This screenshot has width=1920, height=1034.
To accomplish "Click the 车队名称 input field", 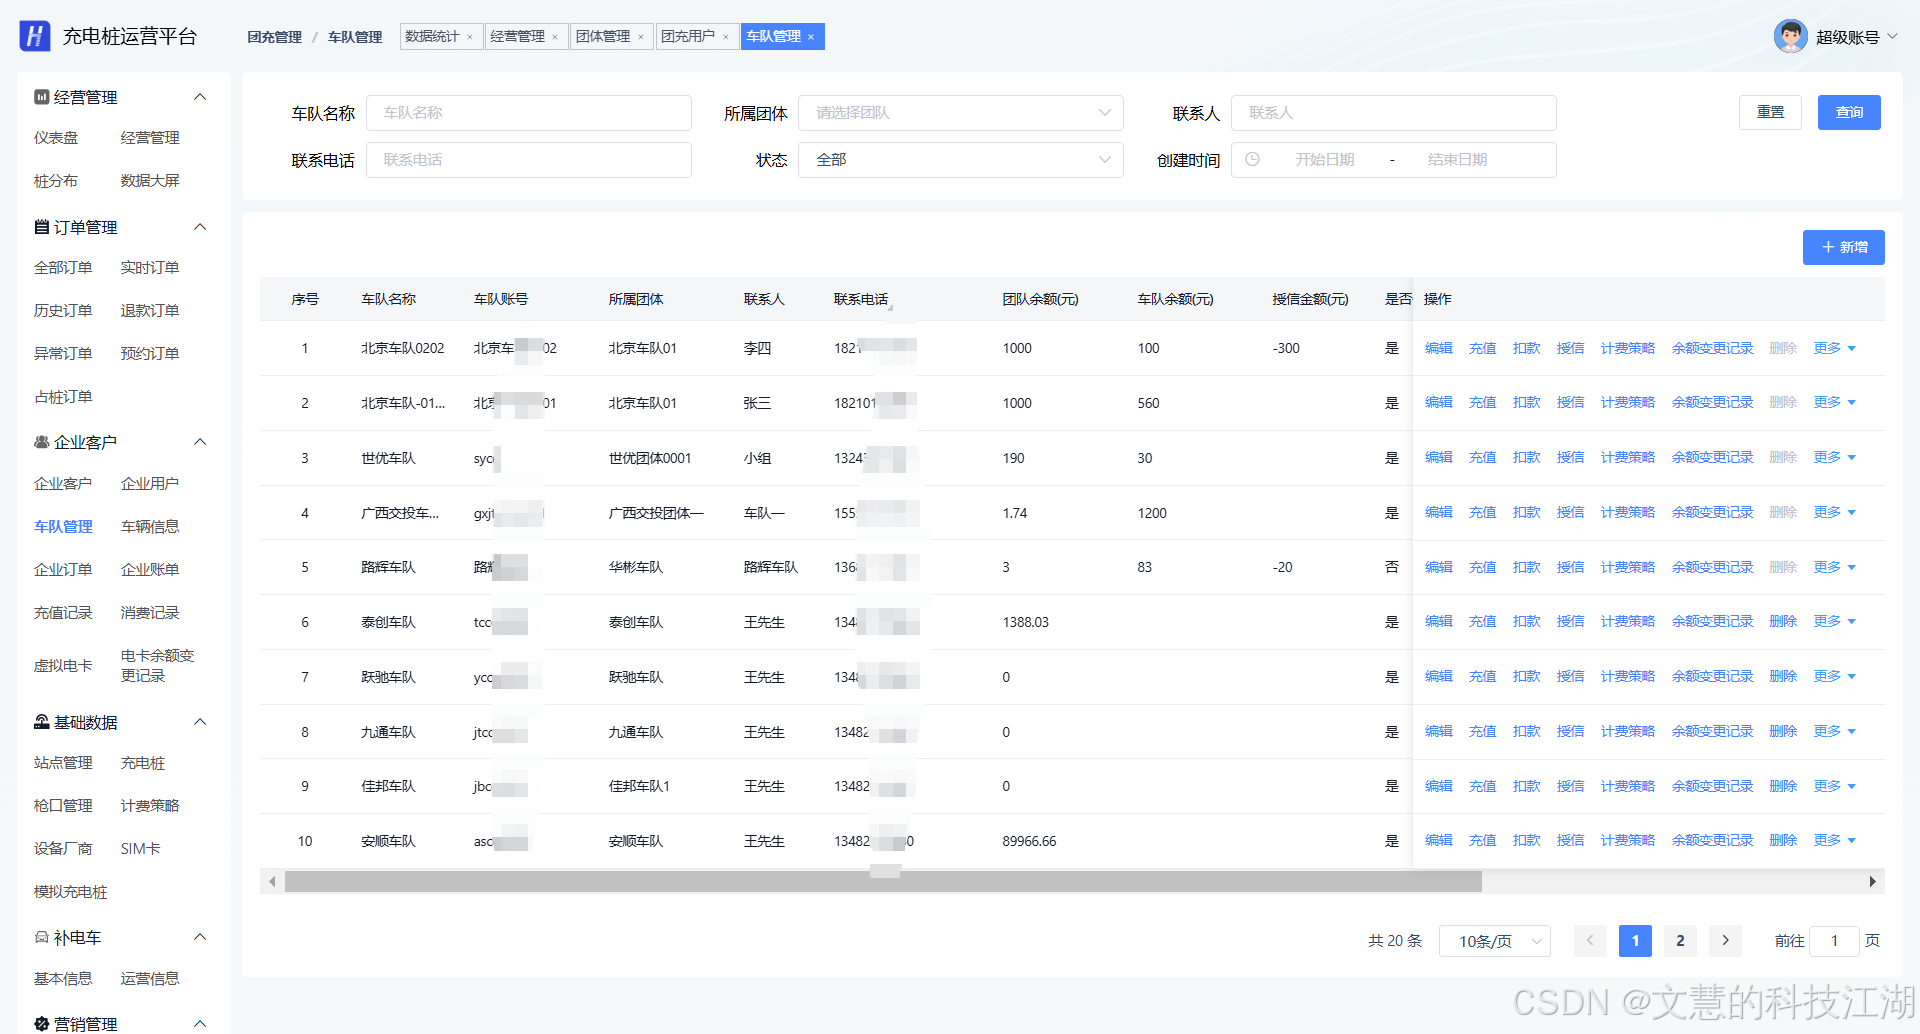I will tap(528, 113).
